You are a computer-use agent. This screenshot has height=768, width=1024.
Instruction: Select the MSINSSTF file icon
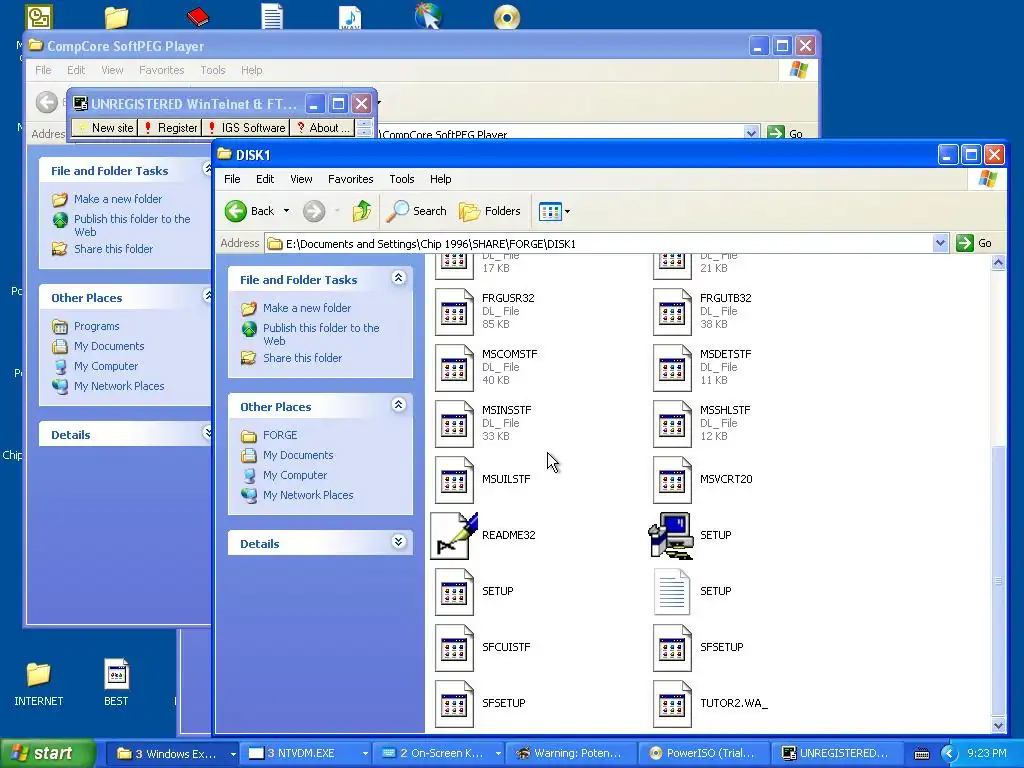click(x=454, y=424)
